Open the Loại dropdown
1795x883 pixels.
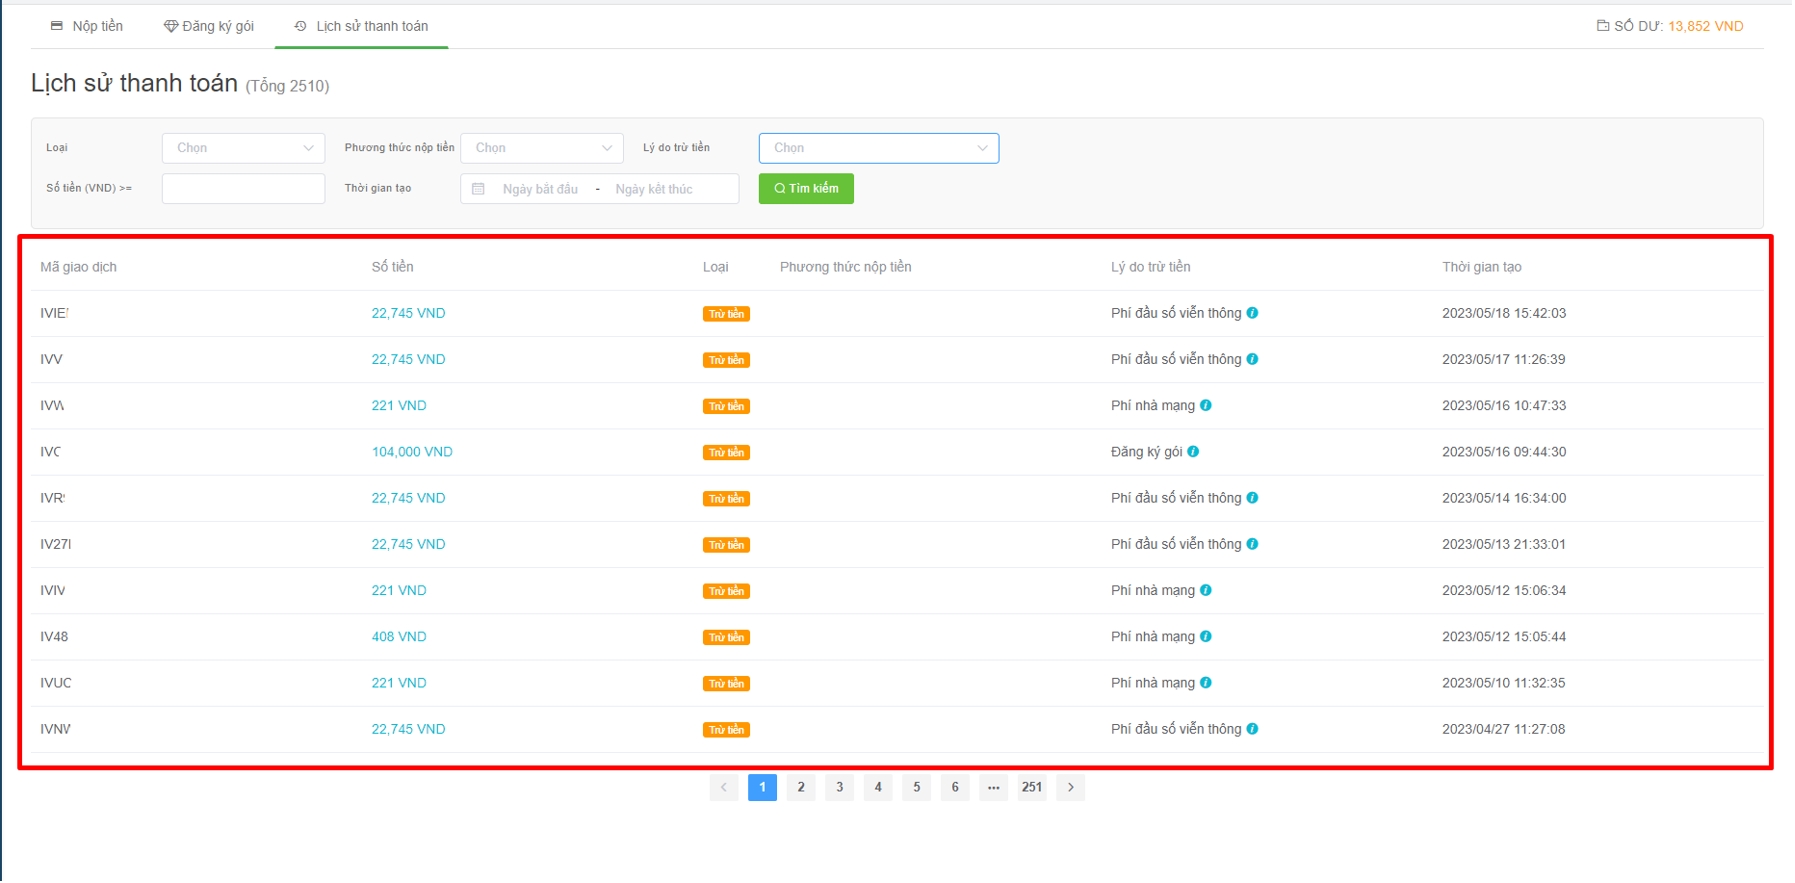(x=243, y=148)
